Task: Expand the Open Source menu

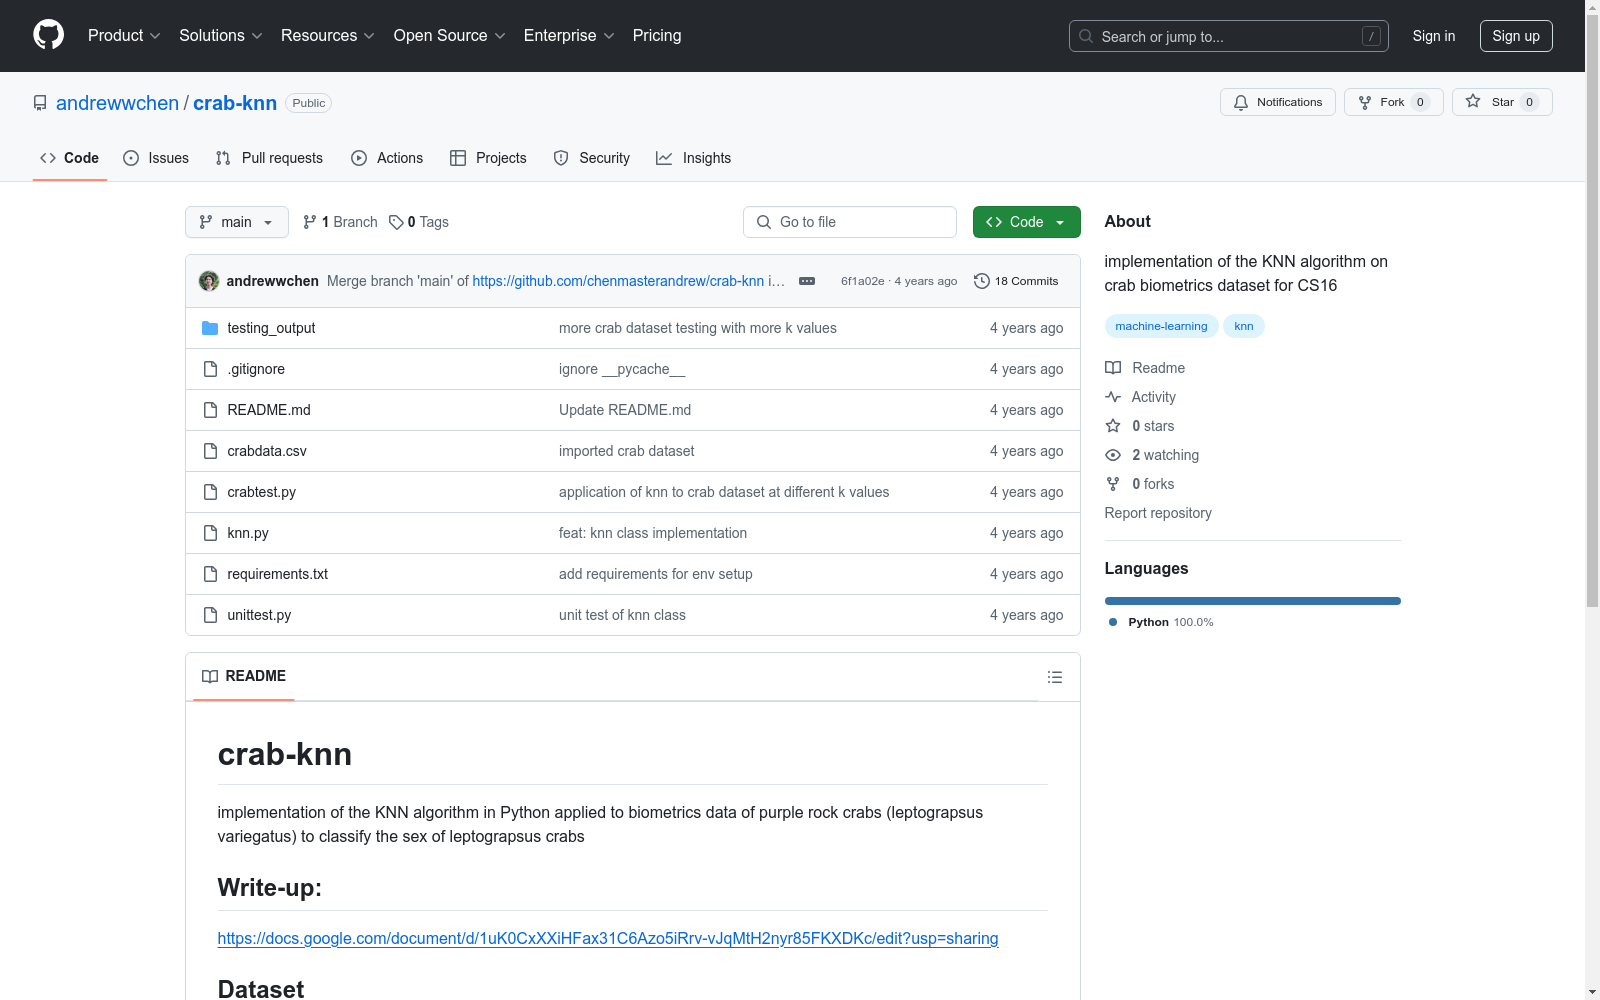Action: [450, 35]
